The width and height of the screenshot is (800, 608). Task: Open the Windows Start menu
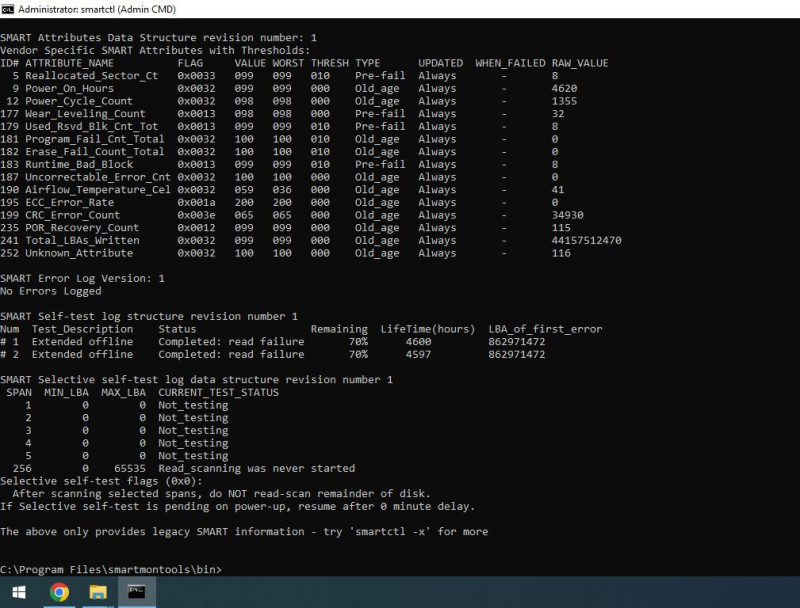(19, 592)
